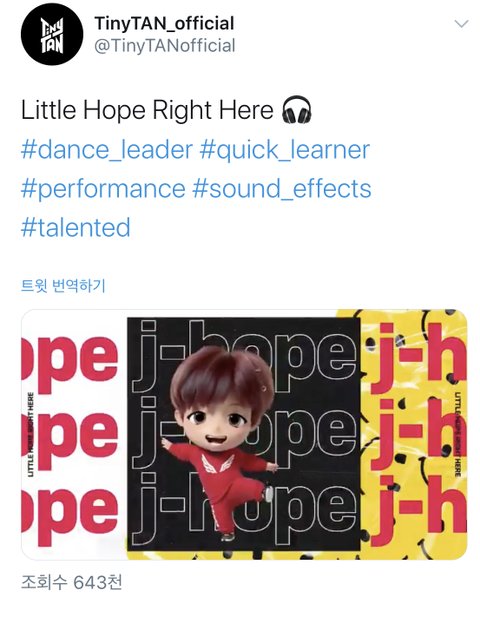Open the #dance_leader hashtag
The width and height of the screenshot is (480, 617).
point(107,150)
